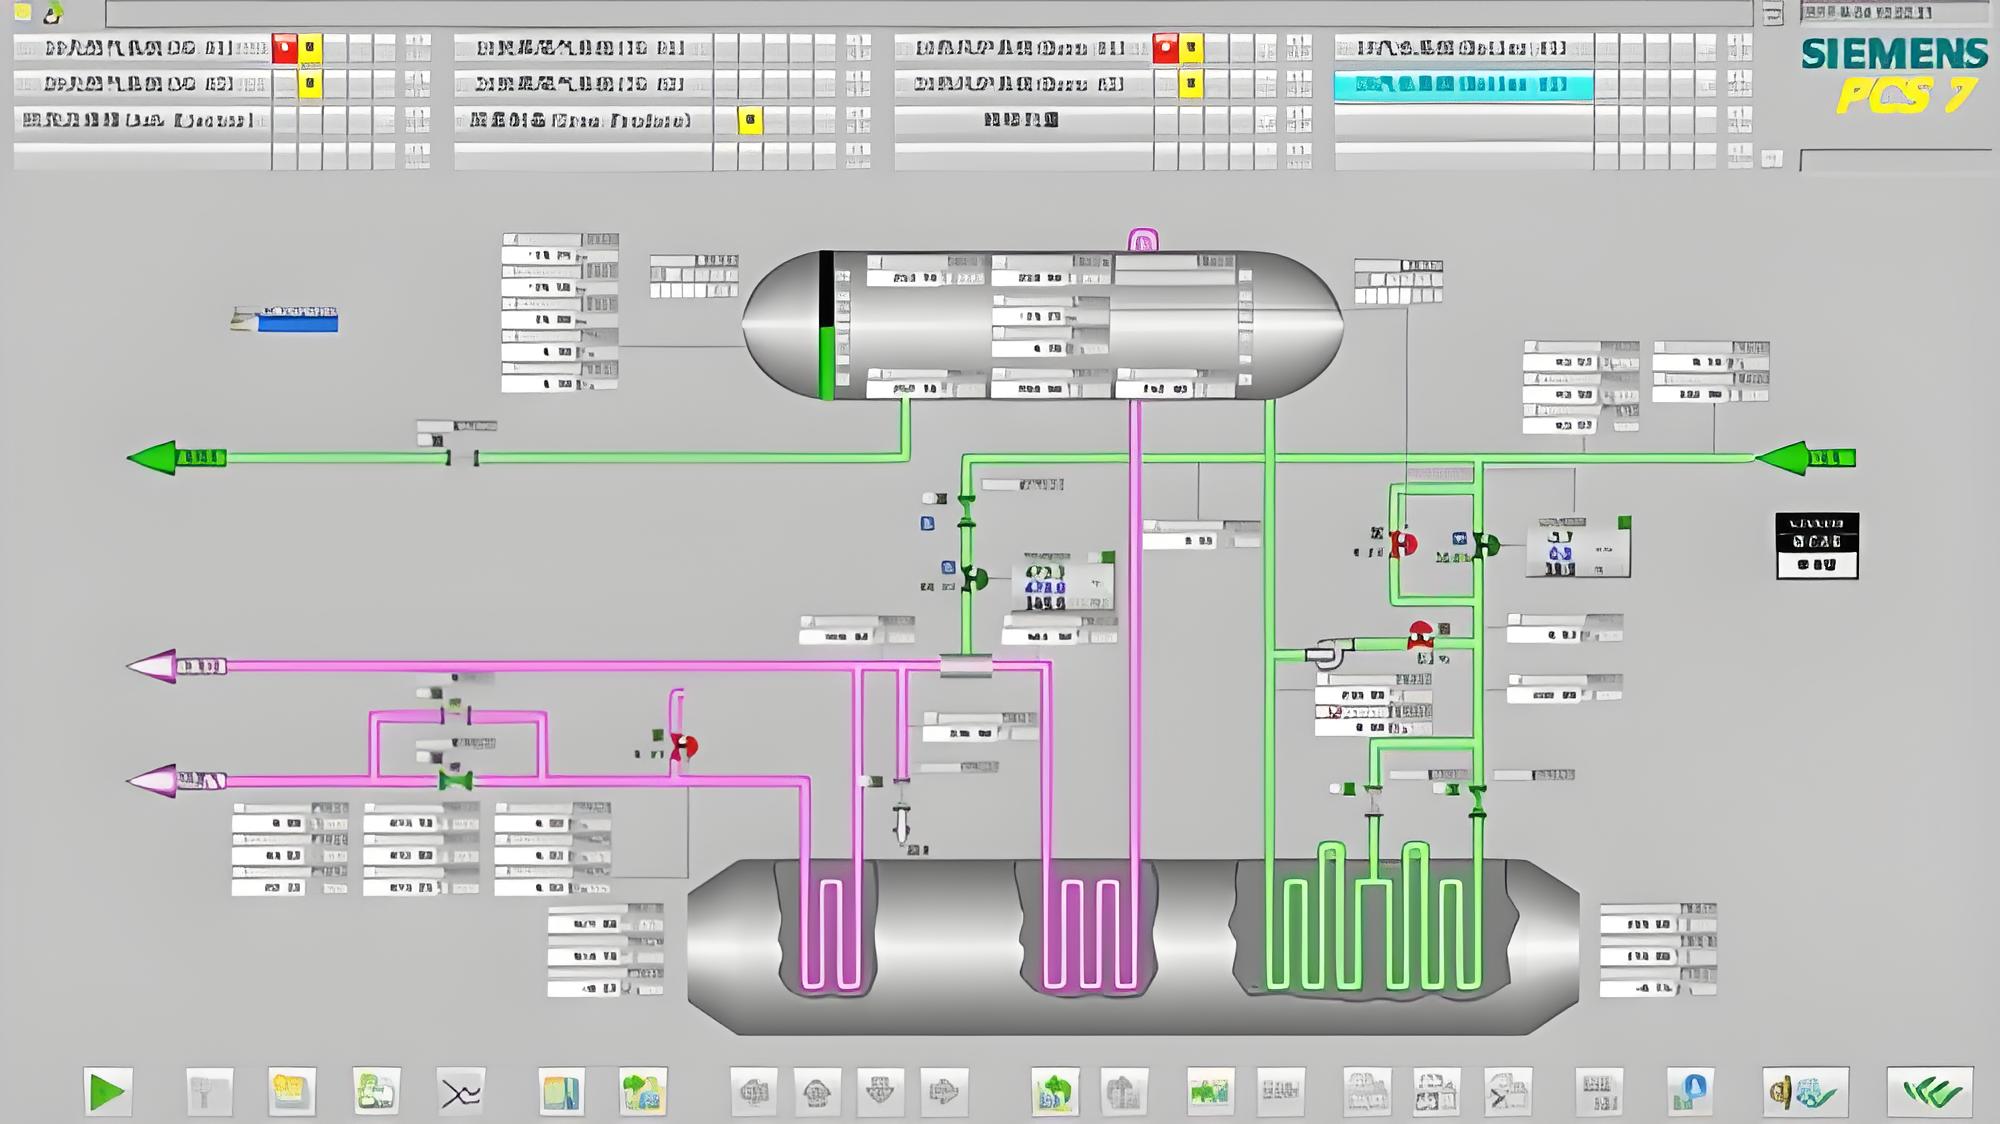Click red alarm indicator in first overview row
This screenshot has height=1124, width=2000.
(x=285, y=48)
